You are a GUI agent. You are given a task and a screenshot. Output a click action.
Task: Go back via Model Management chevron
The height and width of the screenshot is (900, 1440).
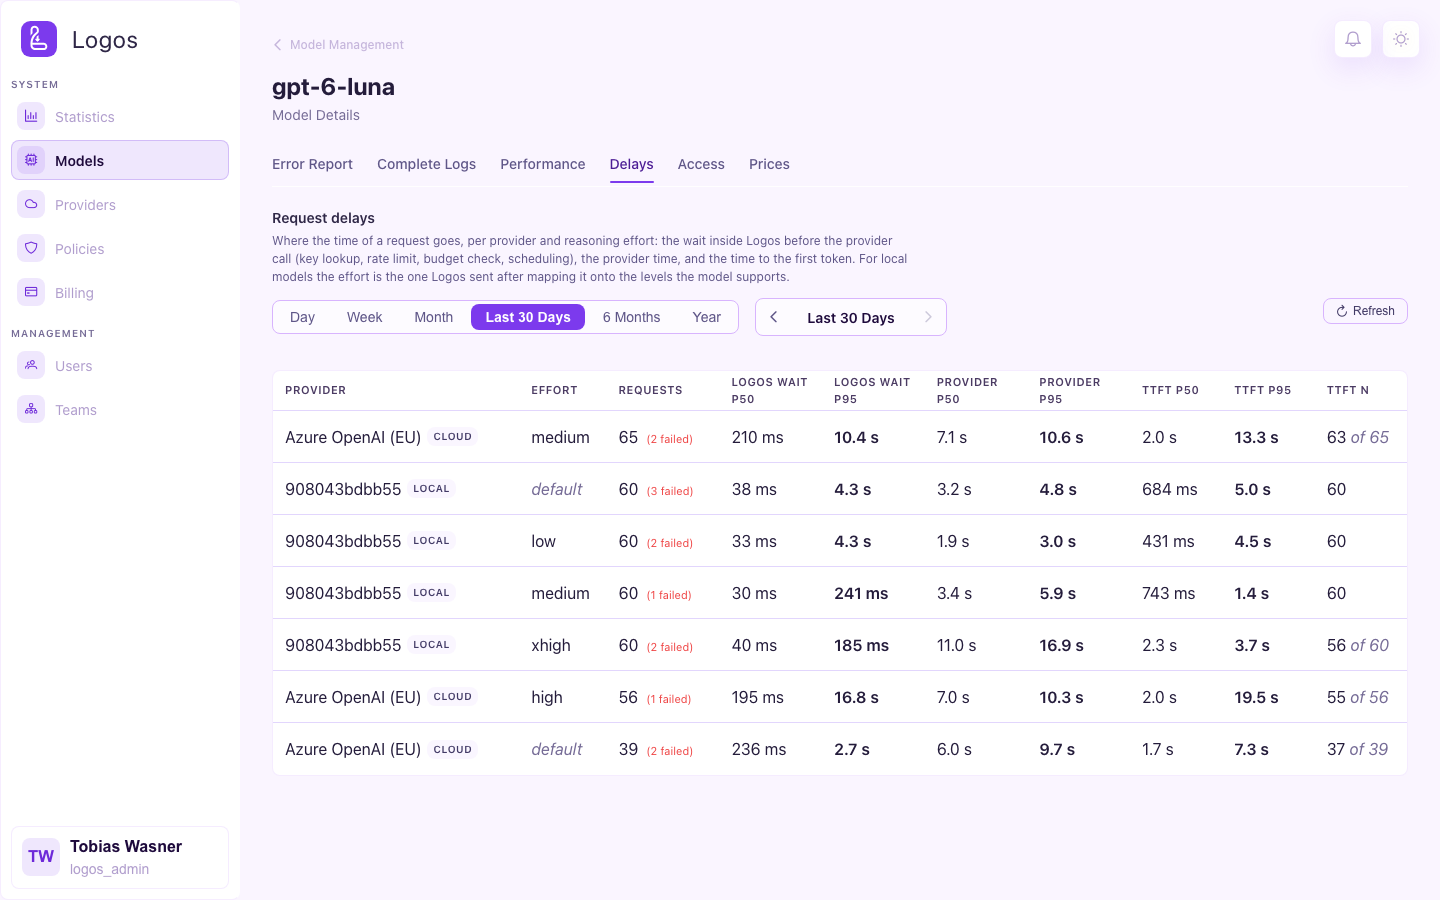278,45
